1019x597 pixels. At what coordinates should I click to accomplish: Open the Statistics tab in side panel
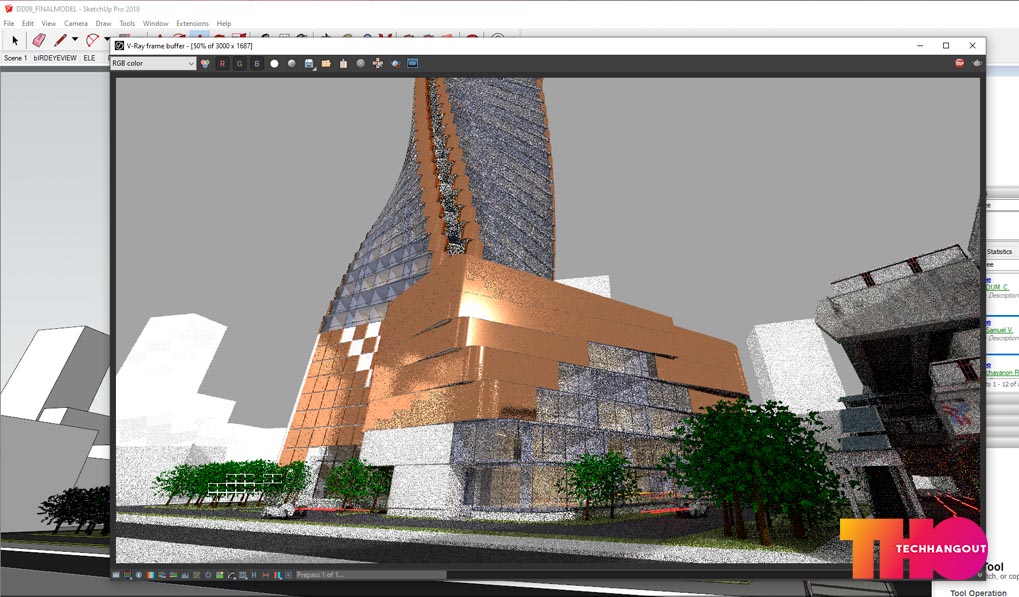pyautogui.click(x=1000, y=251)
